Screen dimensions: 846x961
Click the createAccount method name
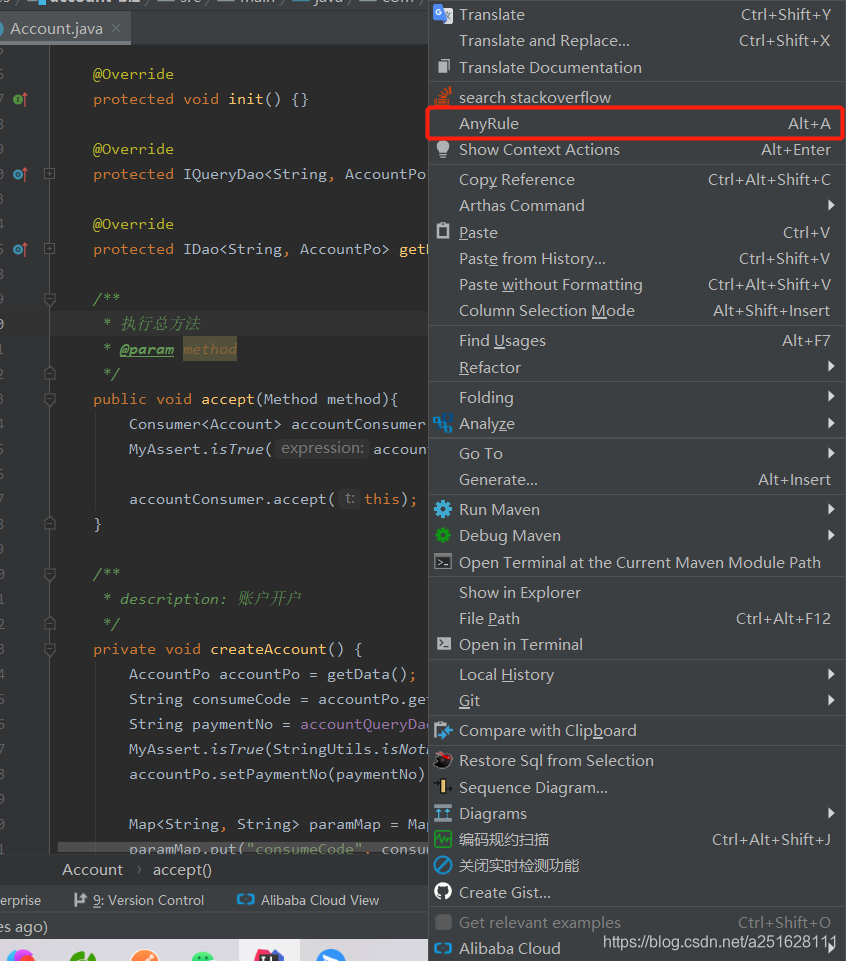[x=268, y=649]
